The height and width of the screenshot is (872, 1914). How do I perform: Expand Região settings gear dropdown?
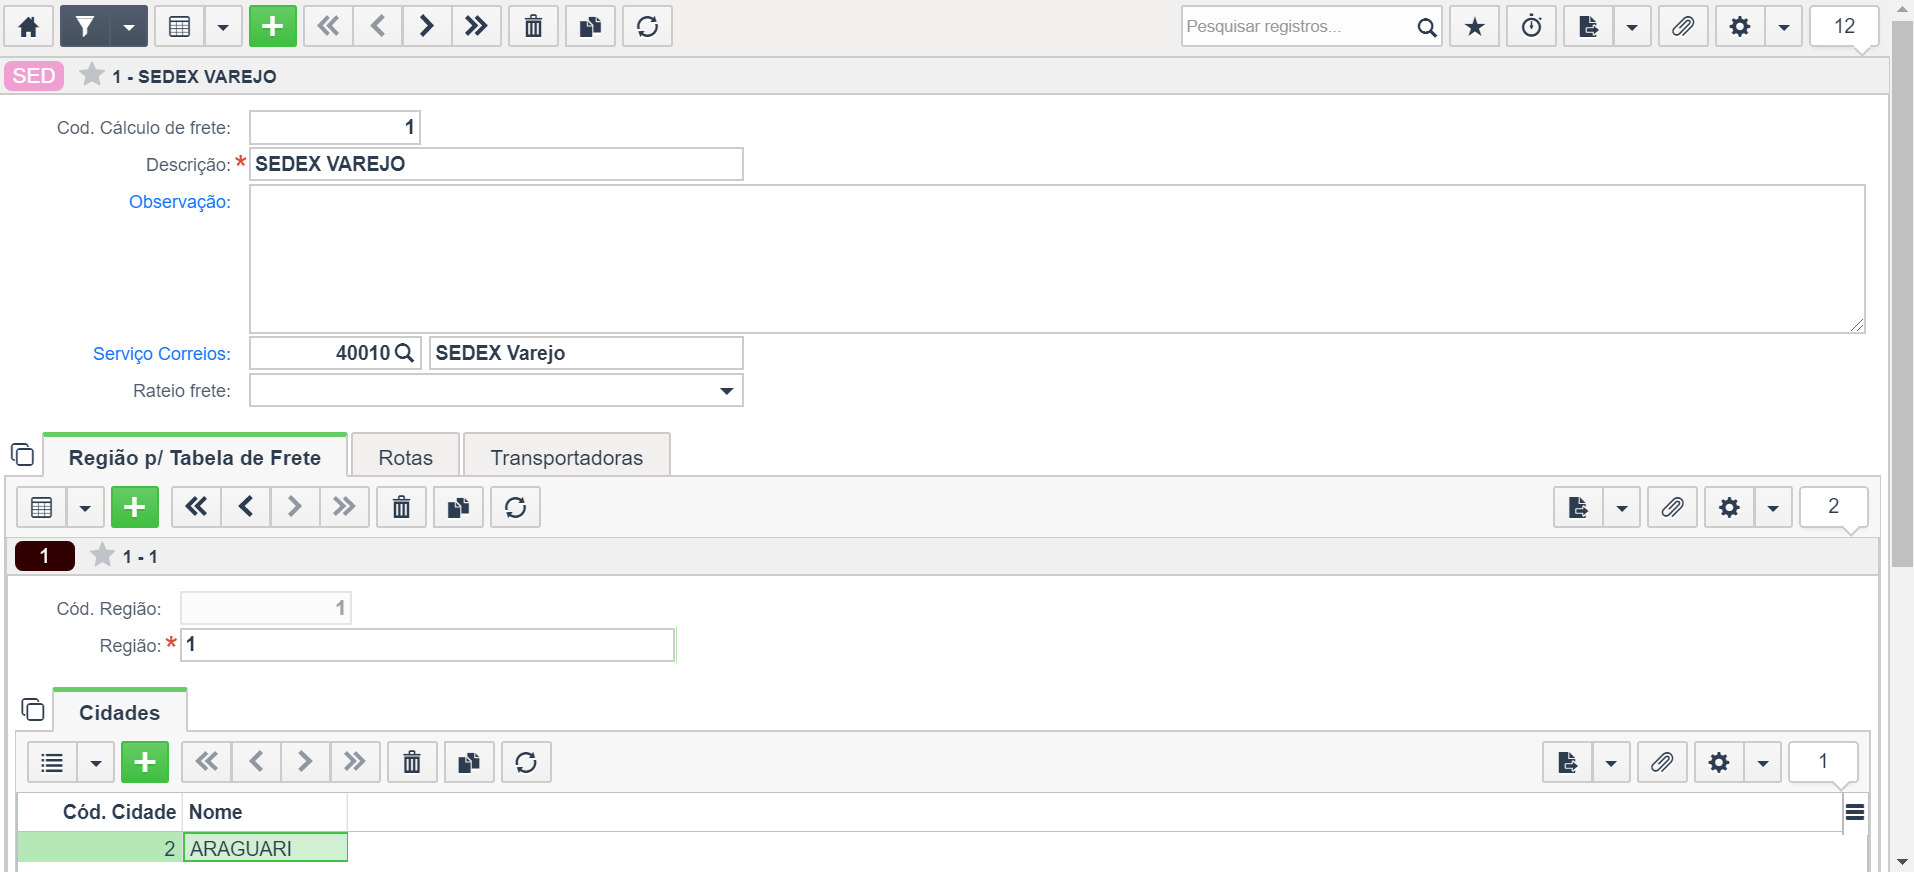[1773, 507]
